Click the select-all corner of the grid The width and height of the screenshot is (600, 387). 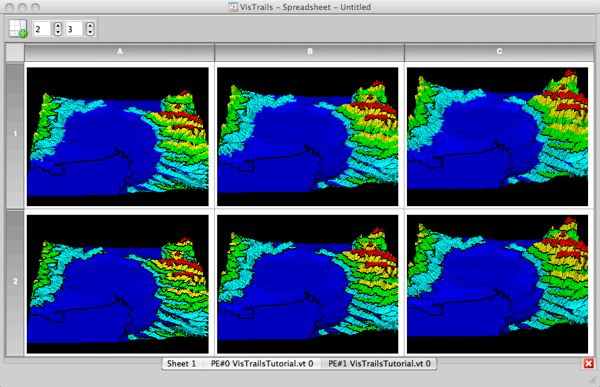pyautogui.click(x=15, y=52)
